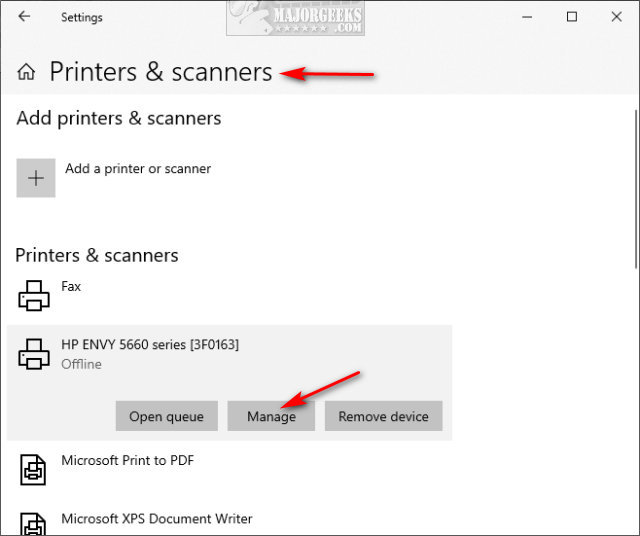640x536 pixels.
Task: Click the Microsoft XPS Document Writer icon
Action: pyautogui.click(x=33, y=525)
